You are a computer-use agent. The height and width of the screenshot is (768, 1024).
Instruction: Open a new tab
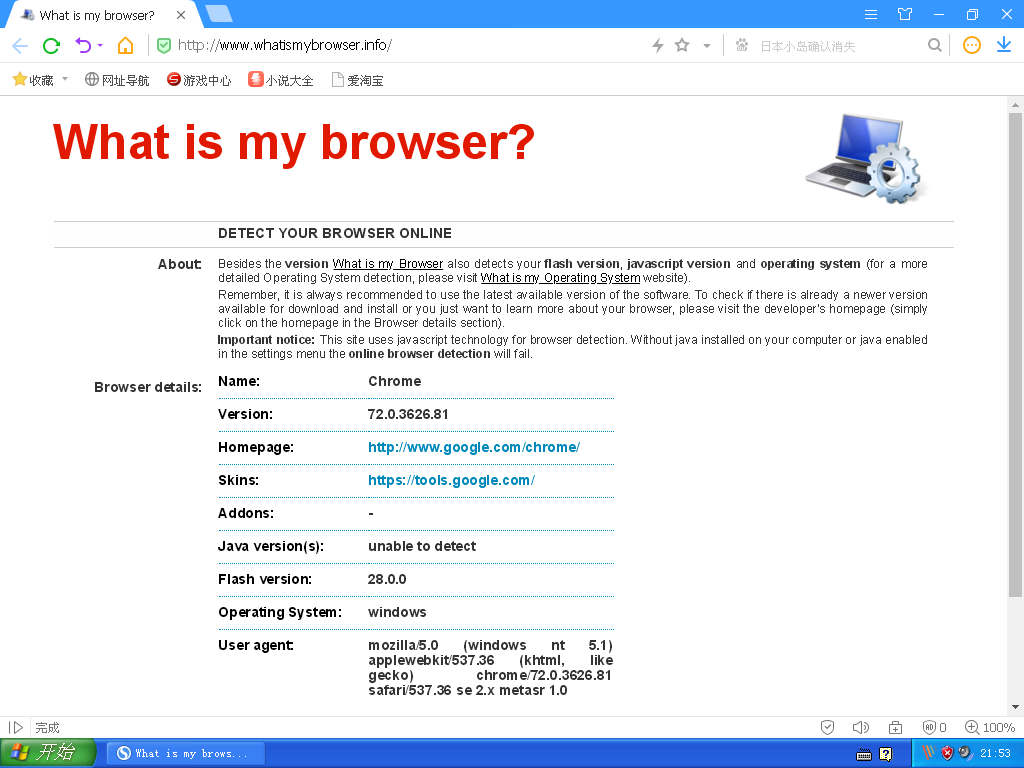tap(219, 14)
